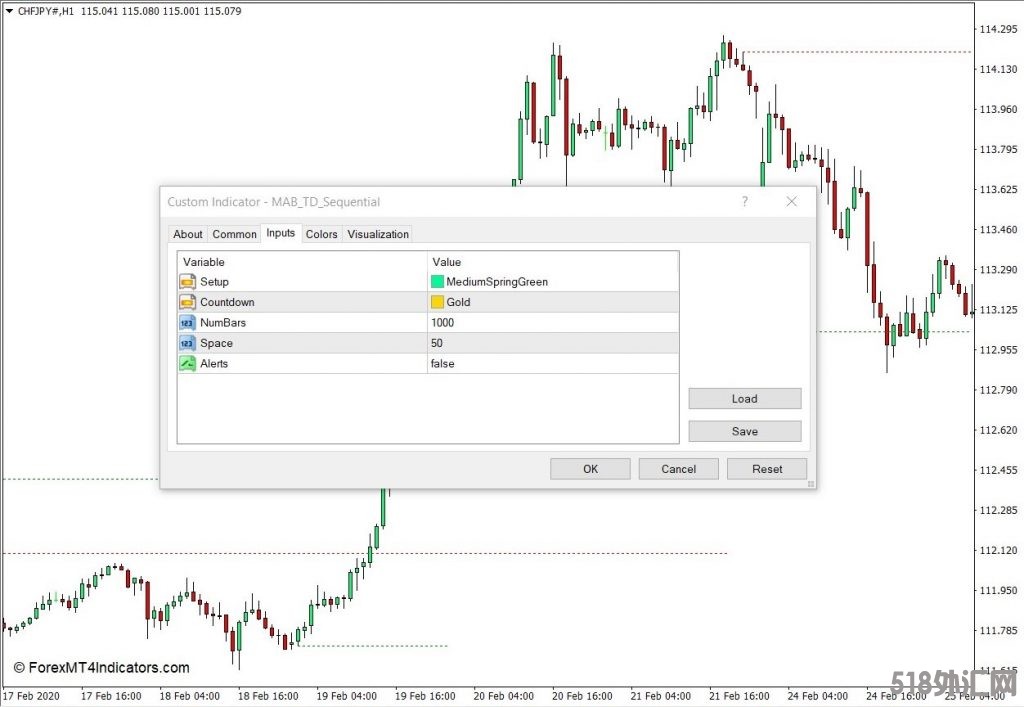
Task: Select the NumBars value 1000 field
Action: 552,323
